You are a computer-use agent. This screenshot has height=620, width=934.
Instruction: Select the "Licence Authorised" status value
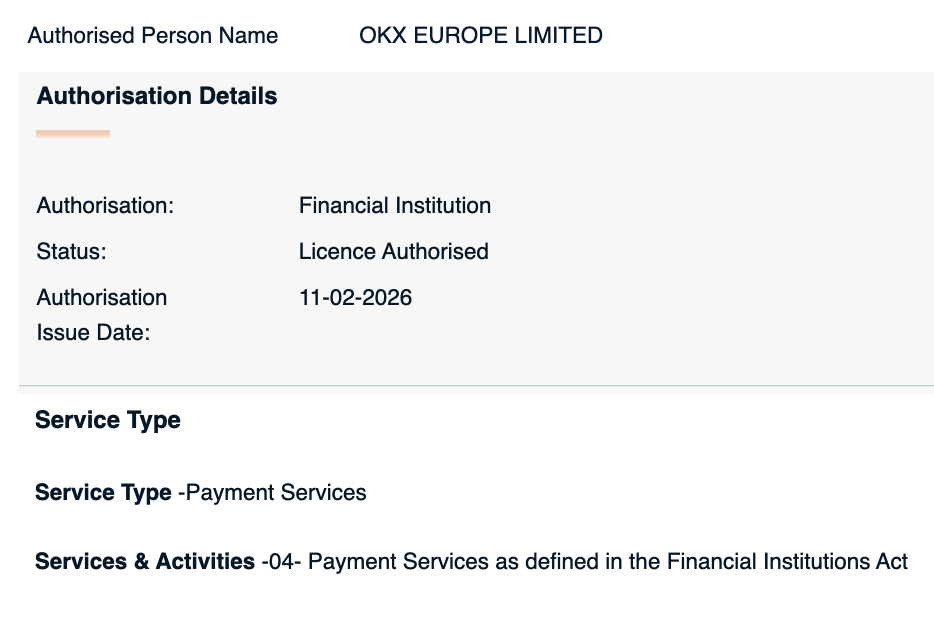coord(393,252)
